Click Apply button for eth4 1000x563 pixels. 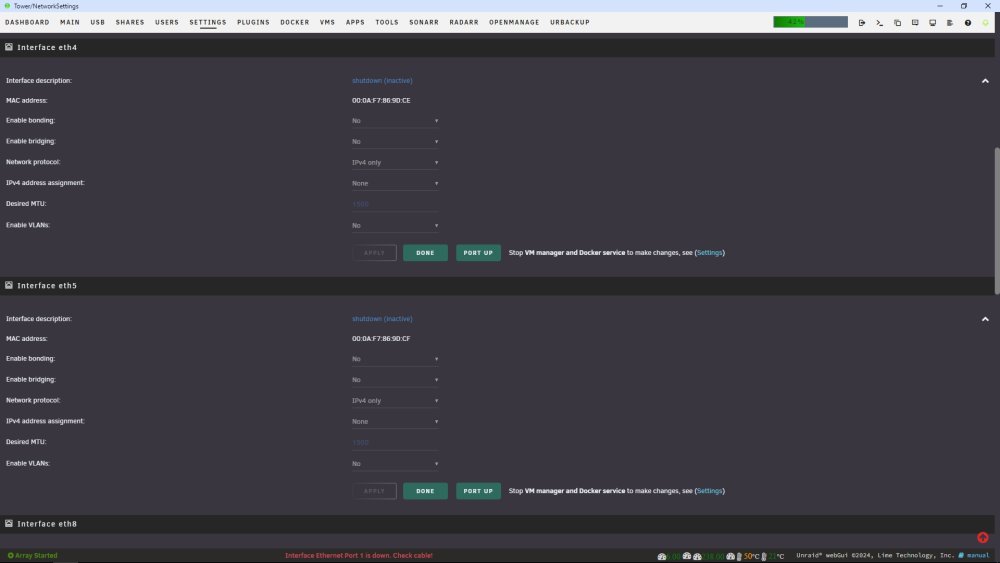374,253
